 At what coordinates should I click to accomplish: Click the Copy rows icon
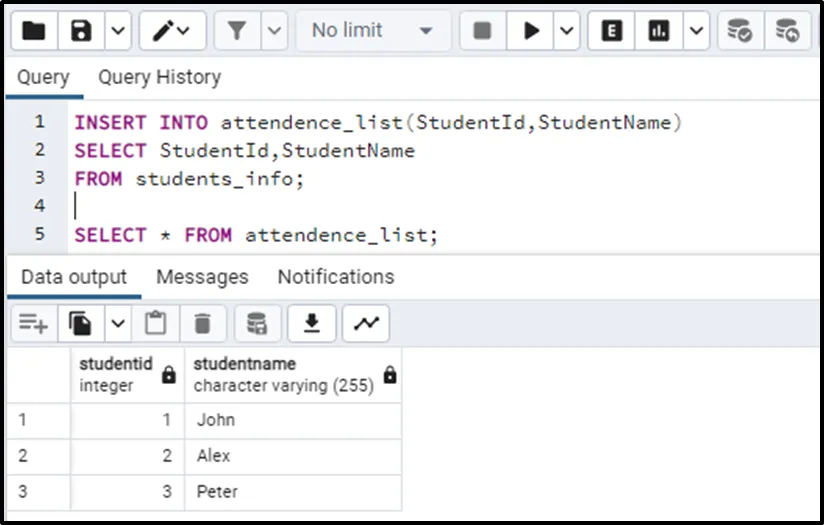81,323
